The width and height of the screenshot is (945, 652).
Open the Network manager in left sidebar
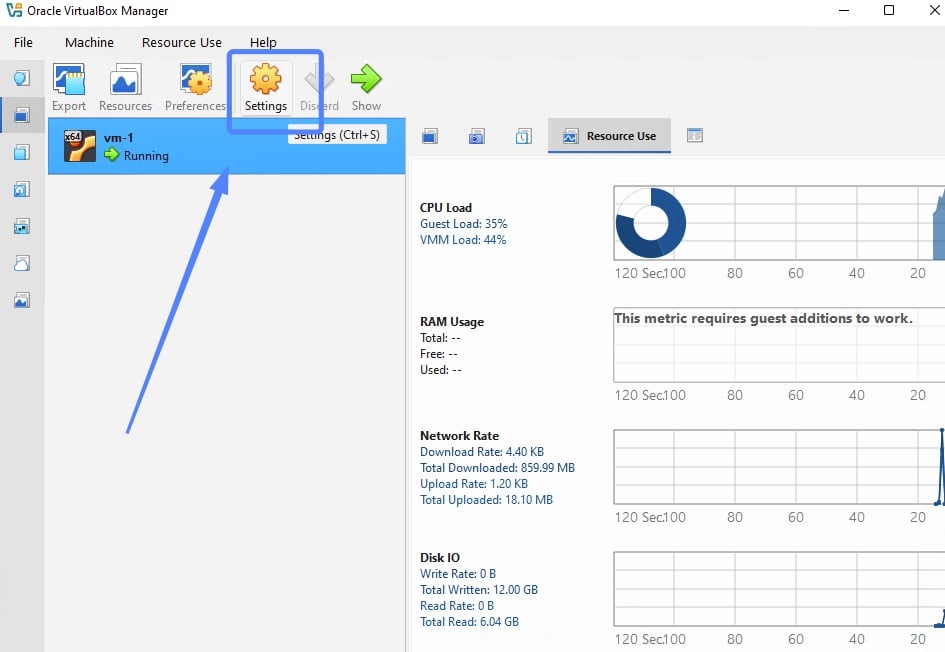22,227
